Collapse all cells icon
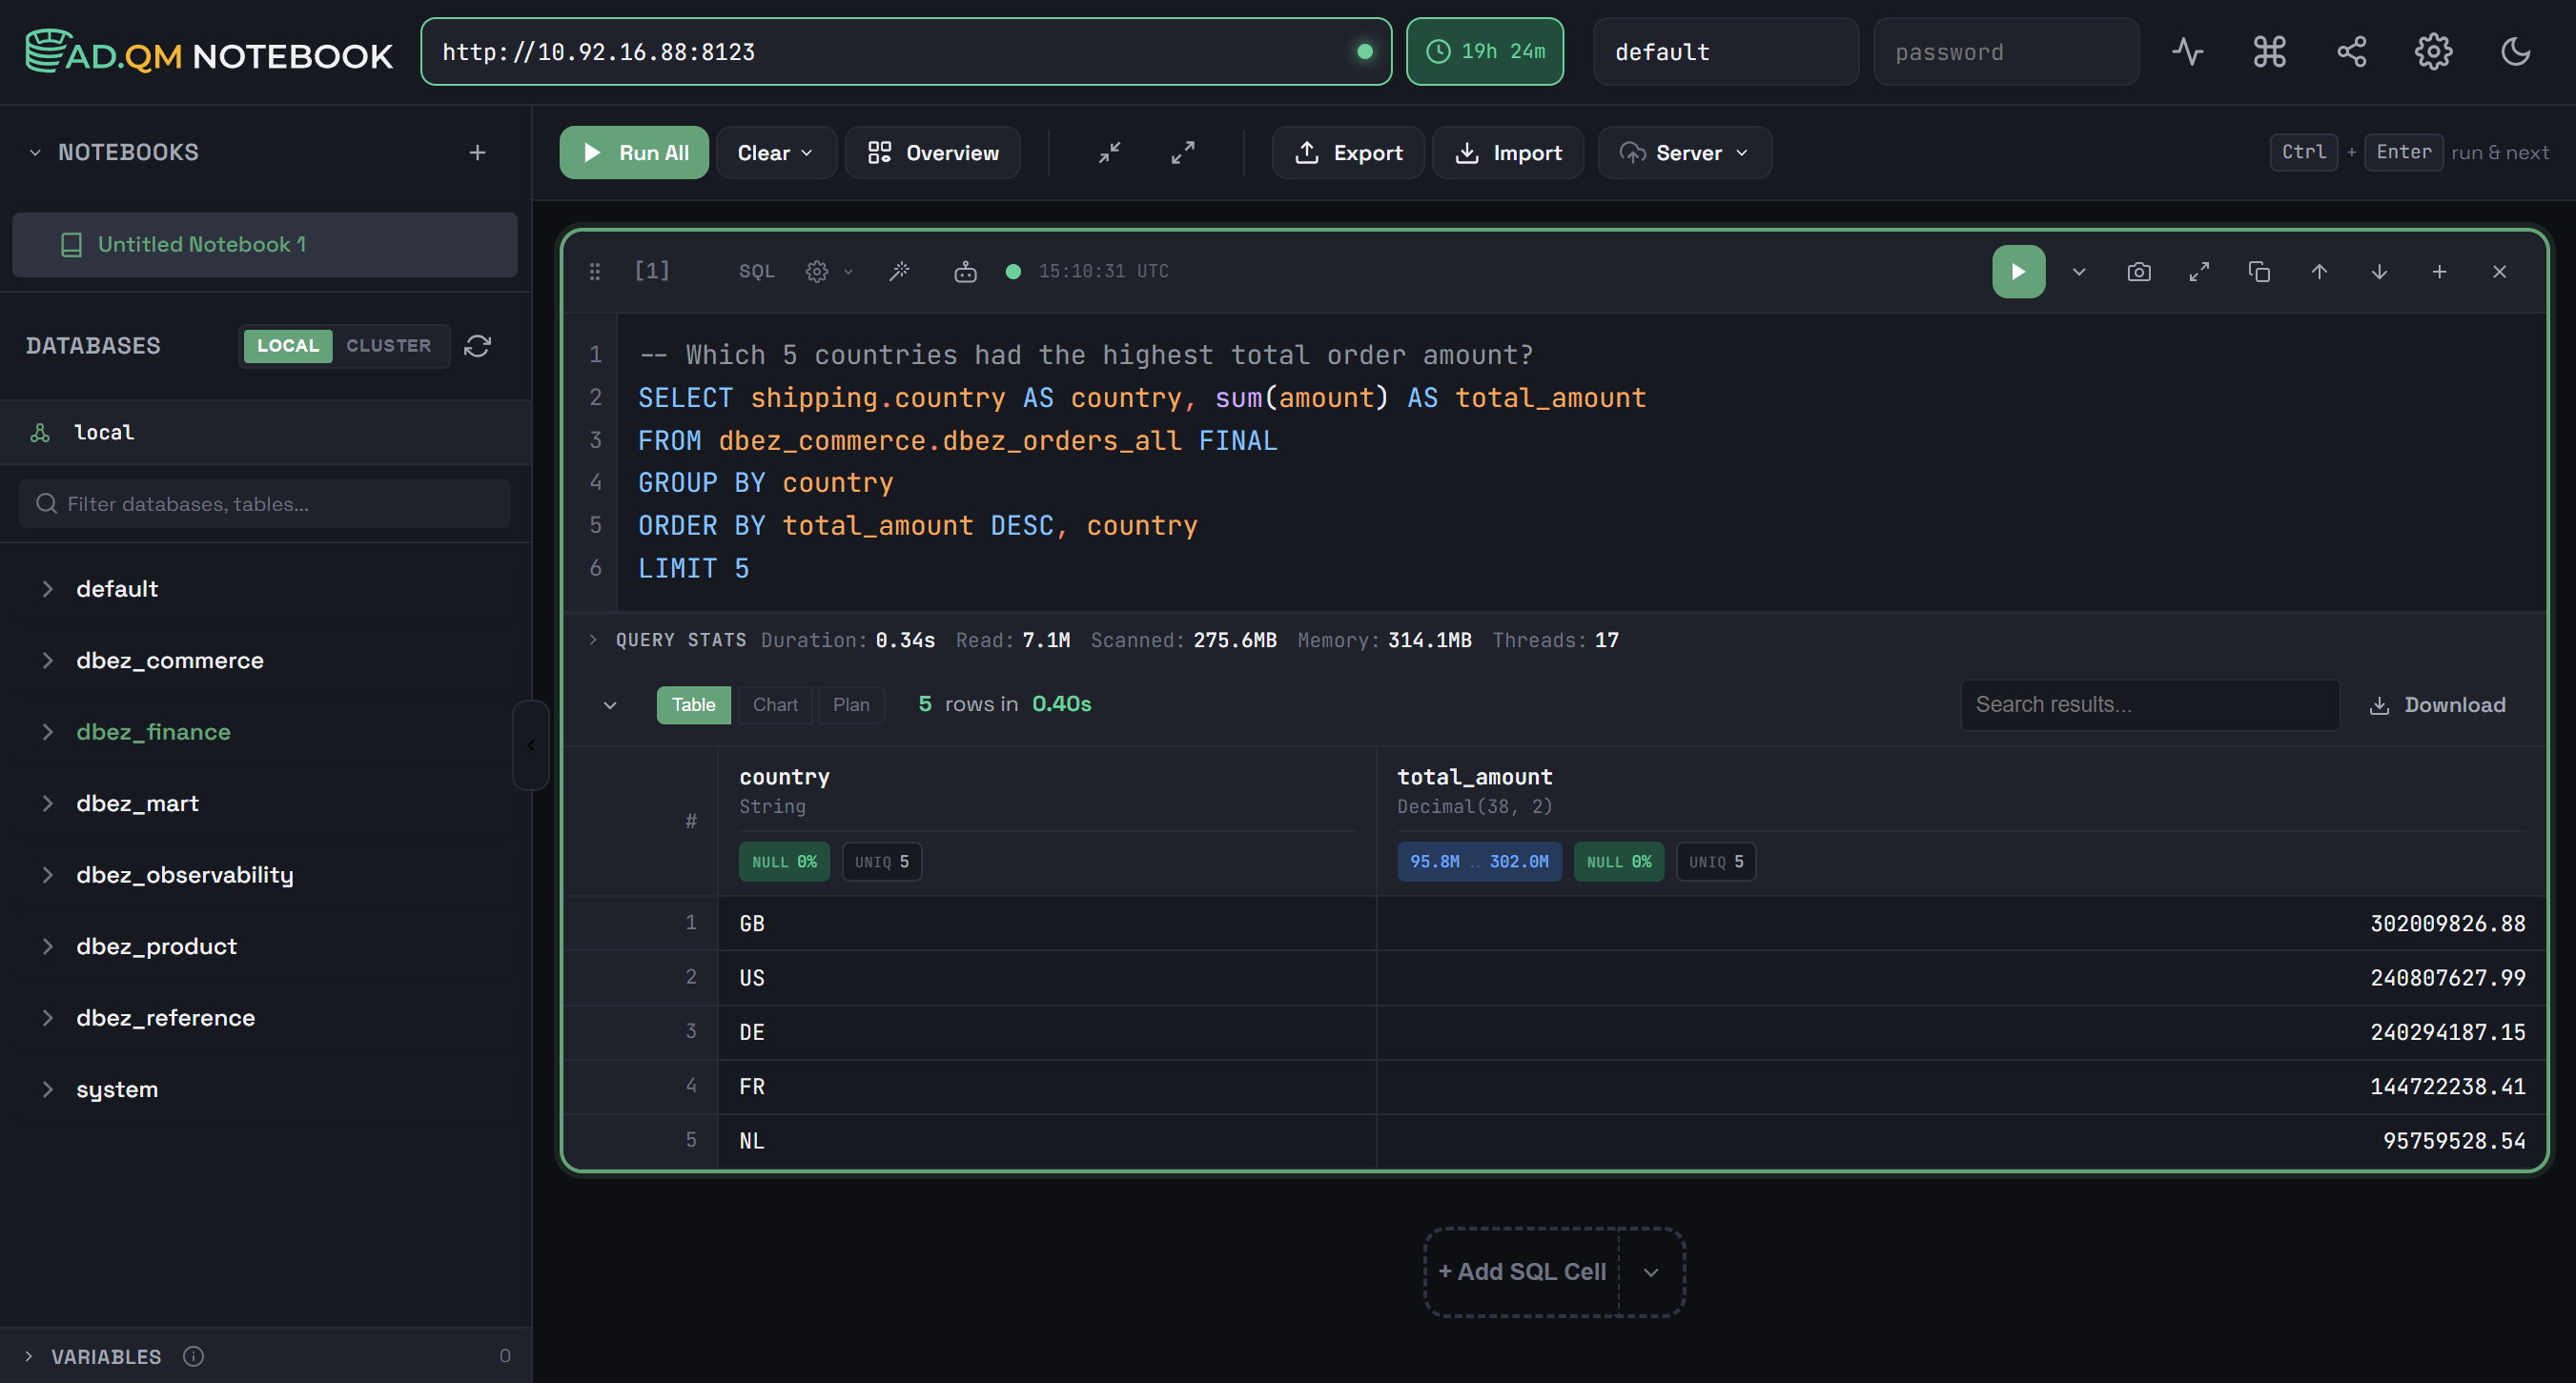Image resolution: width=2576 pixels, height=1383 pixels. [1109, 153]
